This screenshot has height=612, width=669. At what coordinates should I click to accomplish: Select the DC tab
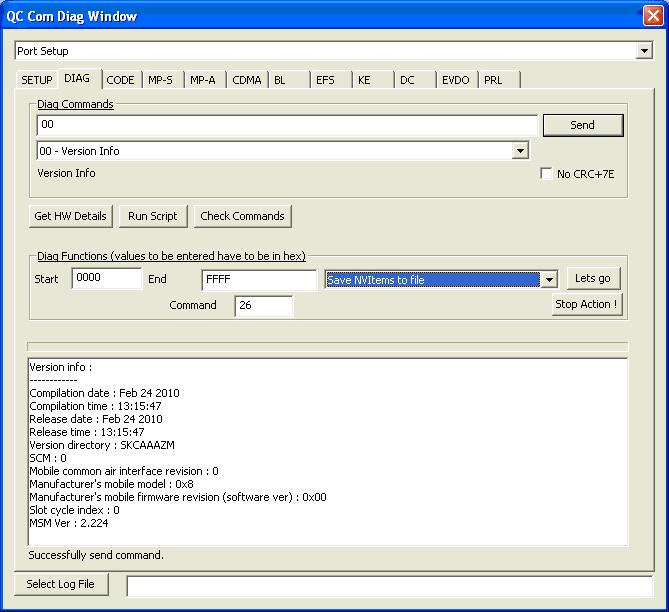pyautogui.click(x=413, y=80)
